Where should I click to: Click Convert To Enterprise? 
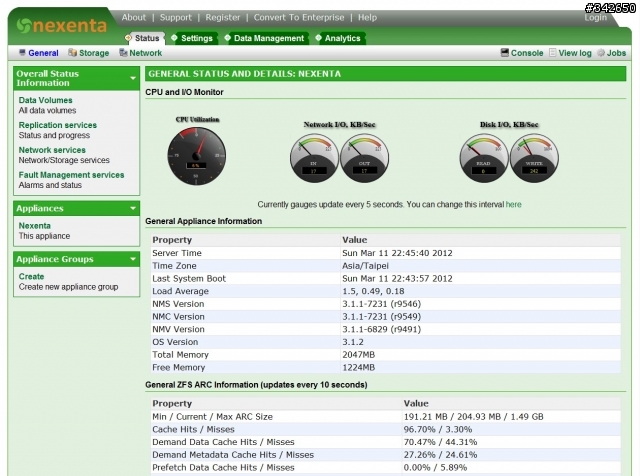coord(299,18)
